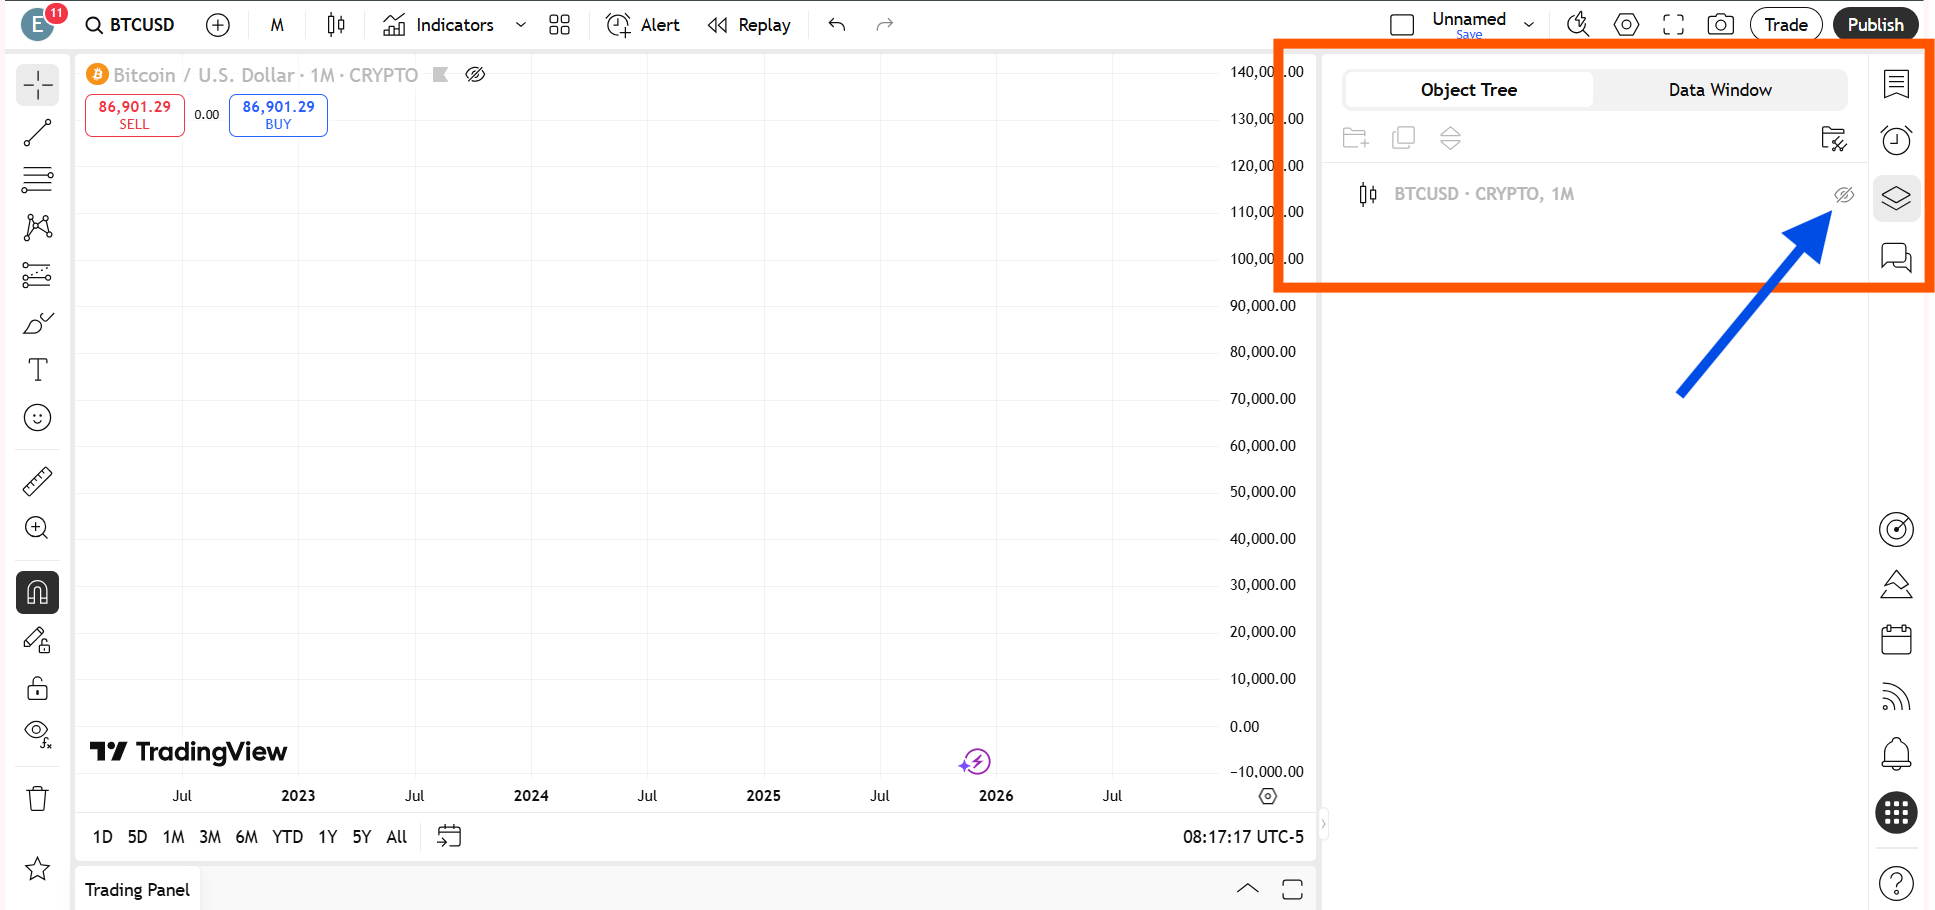Open the Text annotation tool
Screen dimensions: 1935x910
[x=37, y=369]
